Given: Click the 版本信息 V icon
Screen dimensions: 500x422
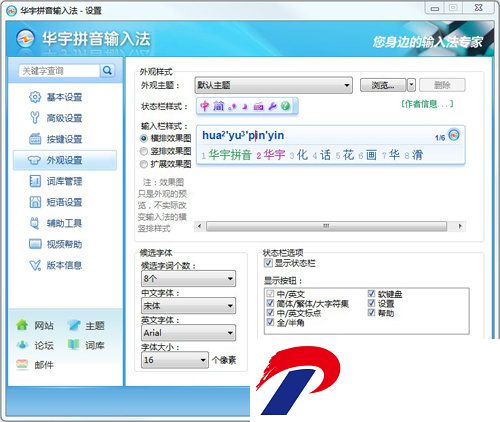Looking at the screenshot, I should (35, 265).
